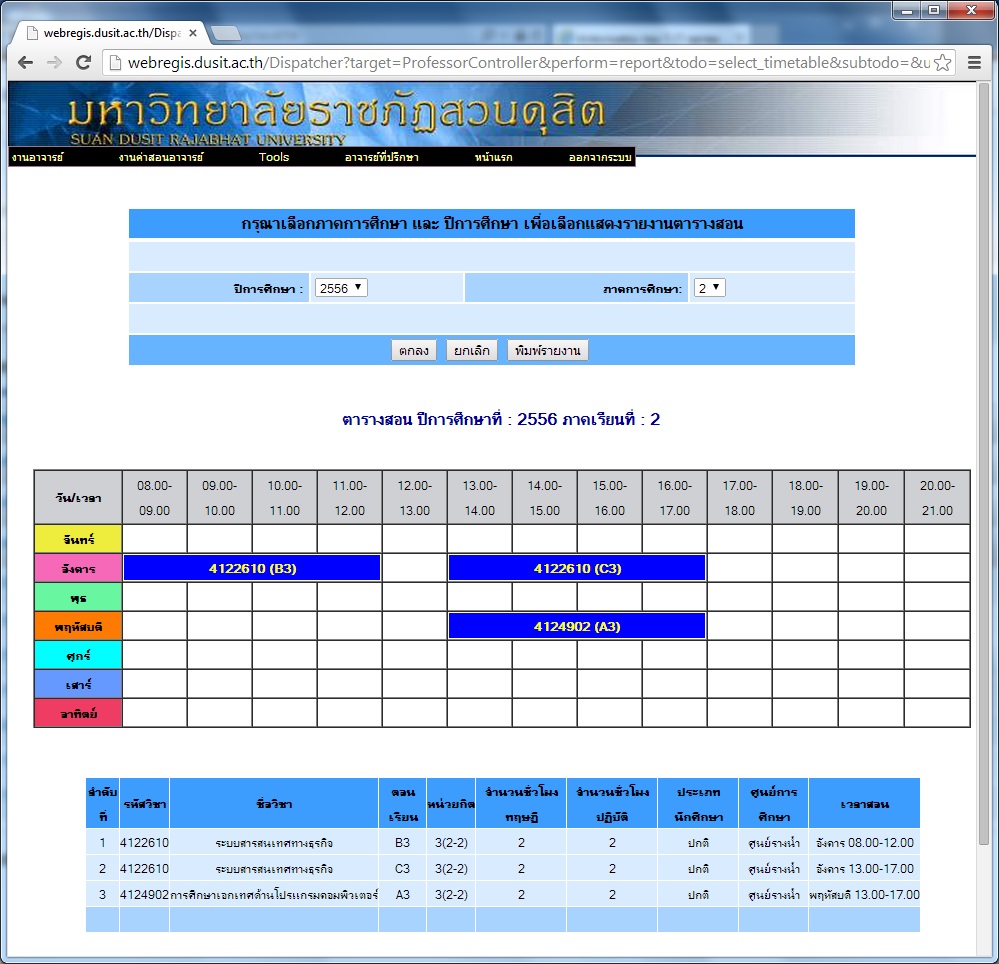999x964 pixels.
Task: Reload the page with the refresh icon
Action: [x=84, y=62]
